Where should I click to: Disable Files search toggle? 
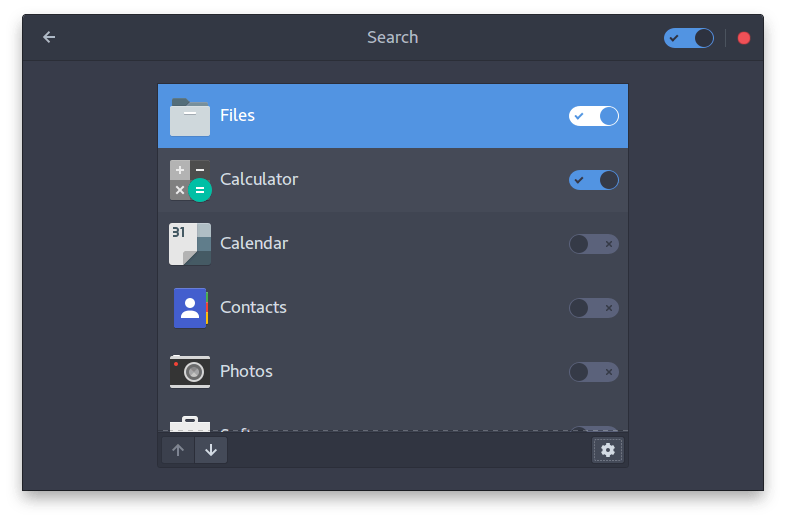coord(593,116)
